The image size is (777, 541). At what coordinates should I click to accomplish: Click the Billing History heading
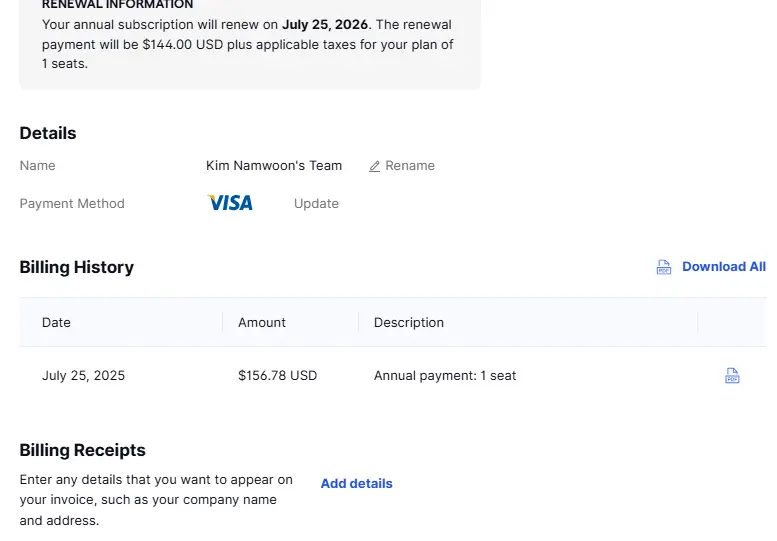click(x=77, y=268)
